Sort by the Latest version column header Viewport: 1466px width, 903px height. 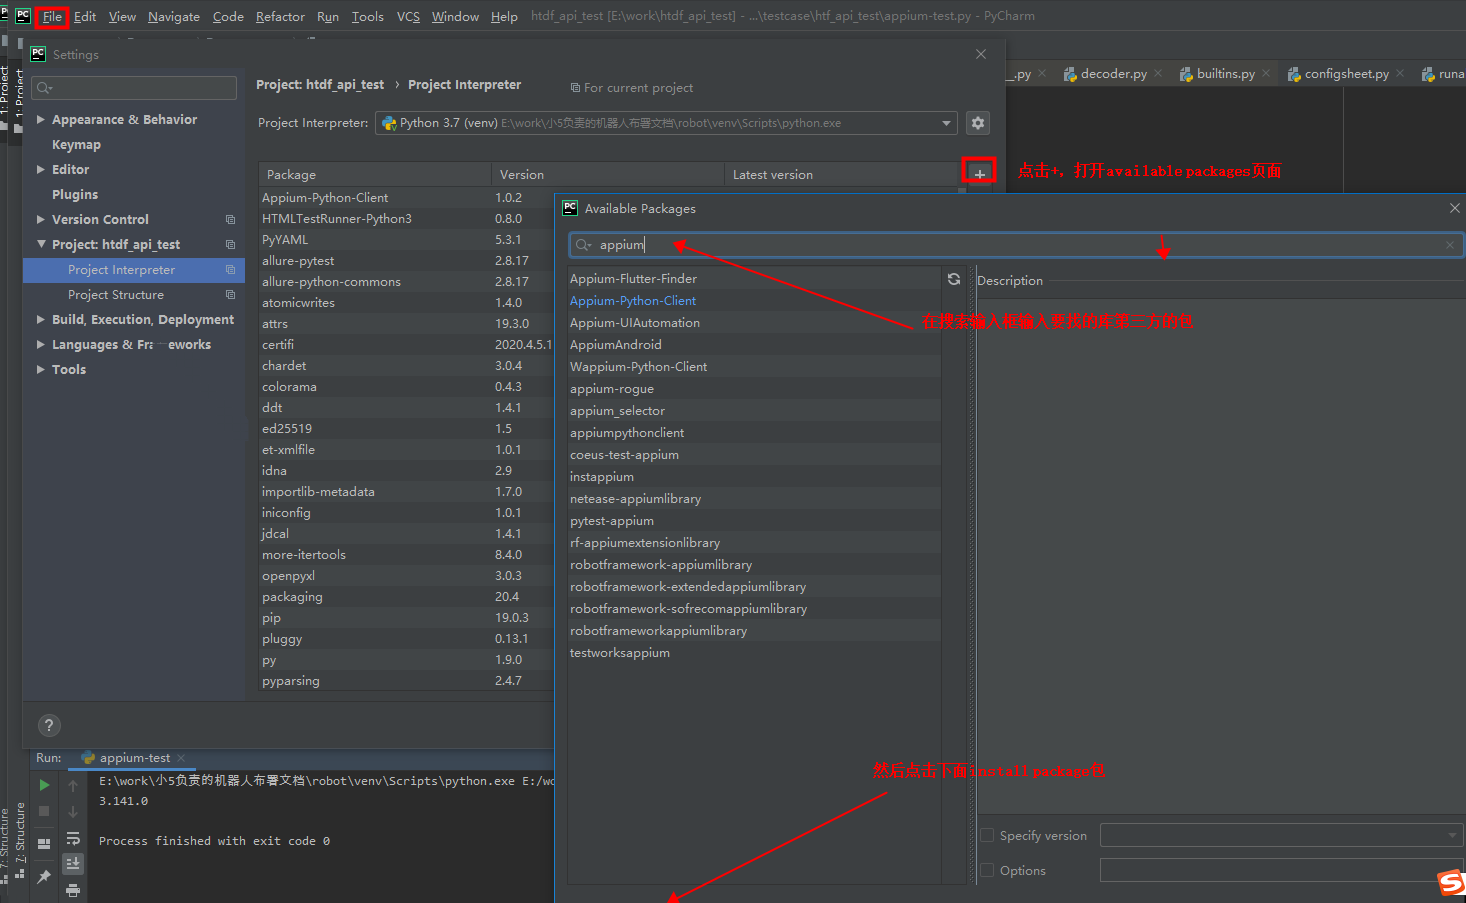[x=841, y=174]
